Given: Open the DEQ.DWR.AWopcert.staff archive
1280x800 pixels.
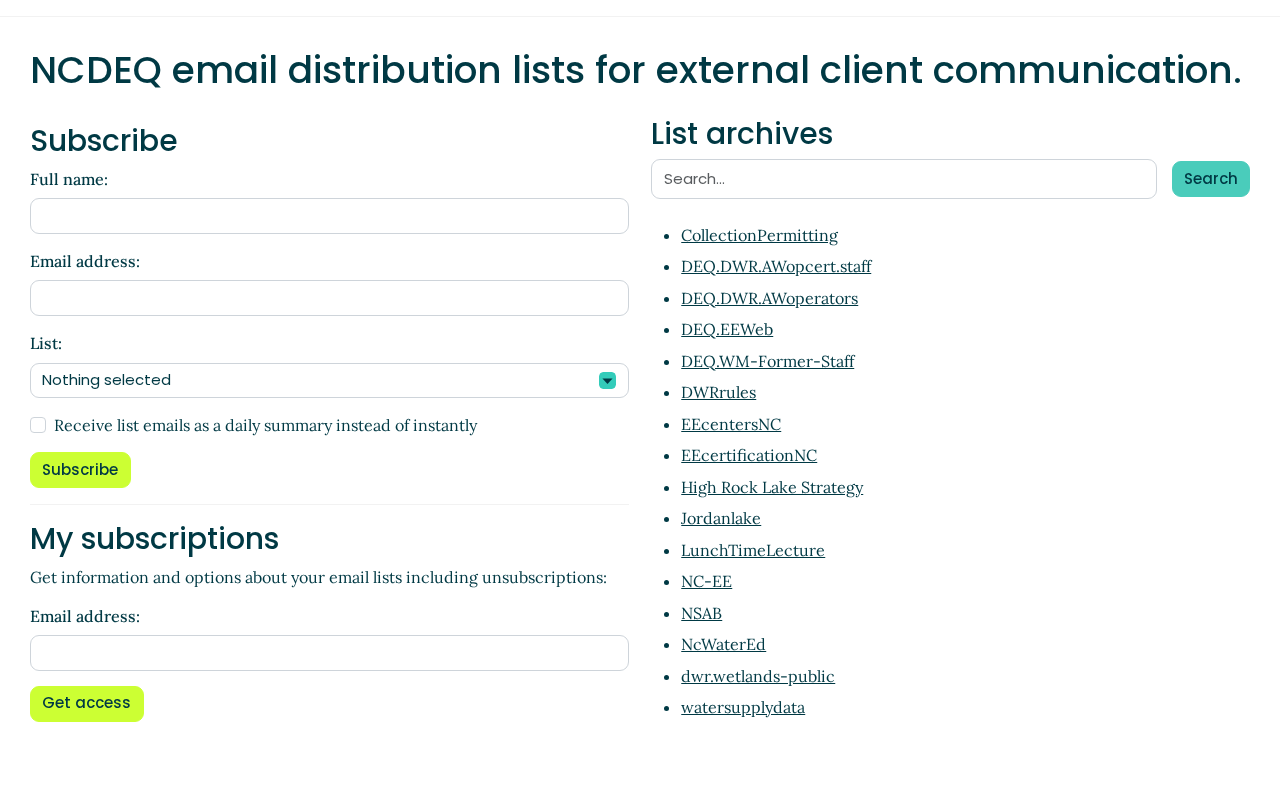Looking at the screenshot, I should pos(776,266).
